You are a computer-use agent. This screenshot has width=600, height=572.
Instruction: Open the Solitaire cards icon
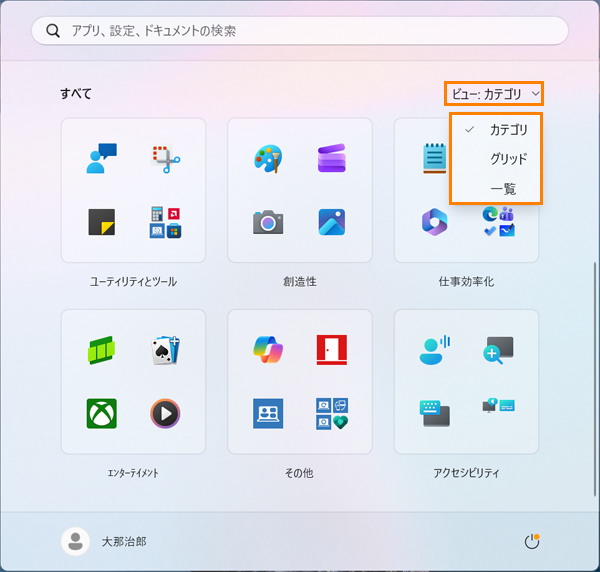click(165, 350)
